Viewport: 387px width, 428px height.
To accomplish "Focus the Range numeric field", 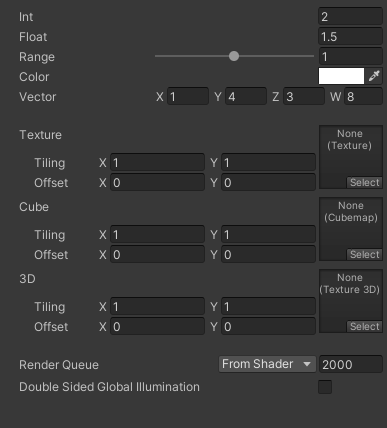I will coord(350,56).
